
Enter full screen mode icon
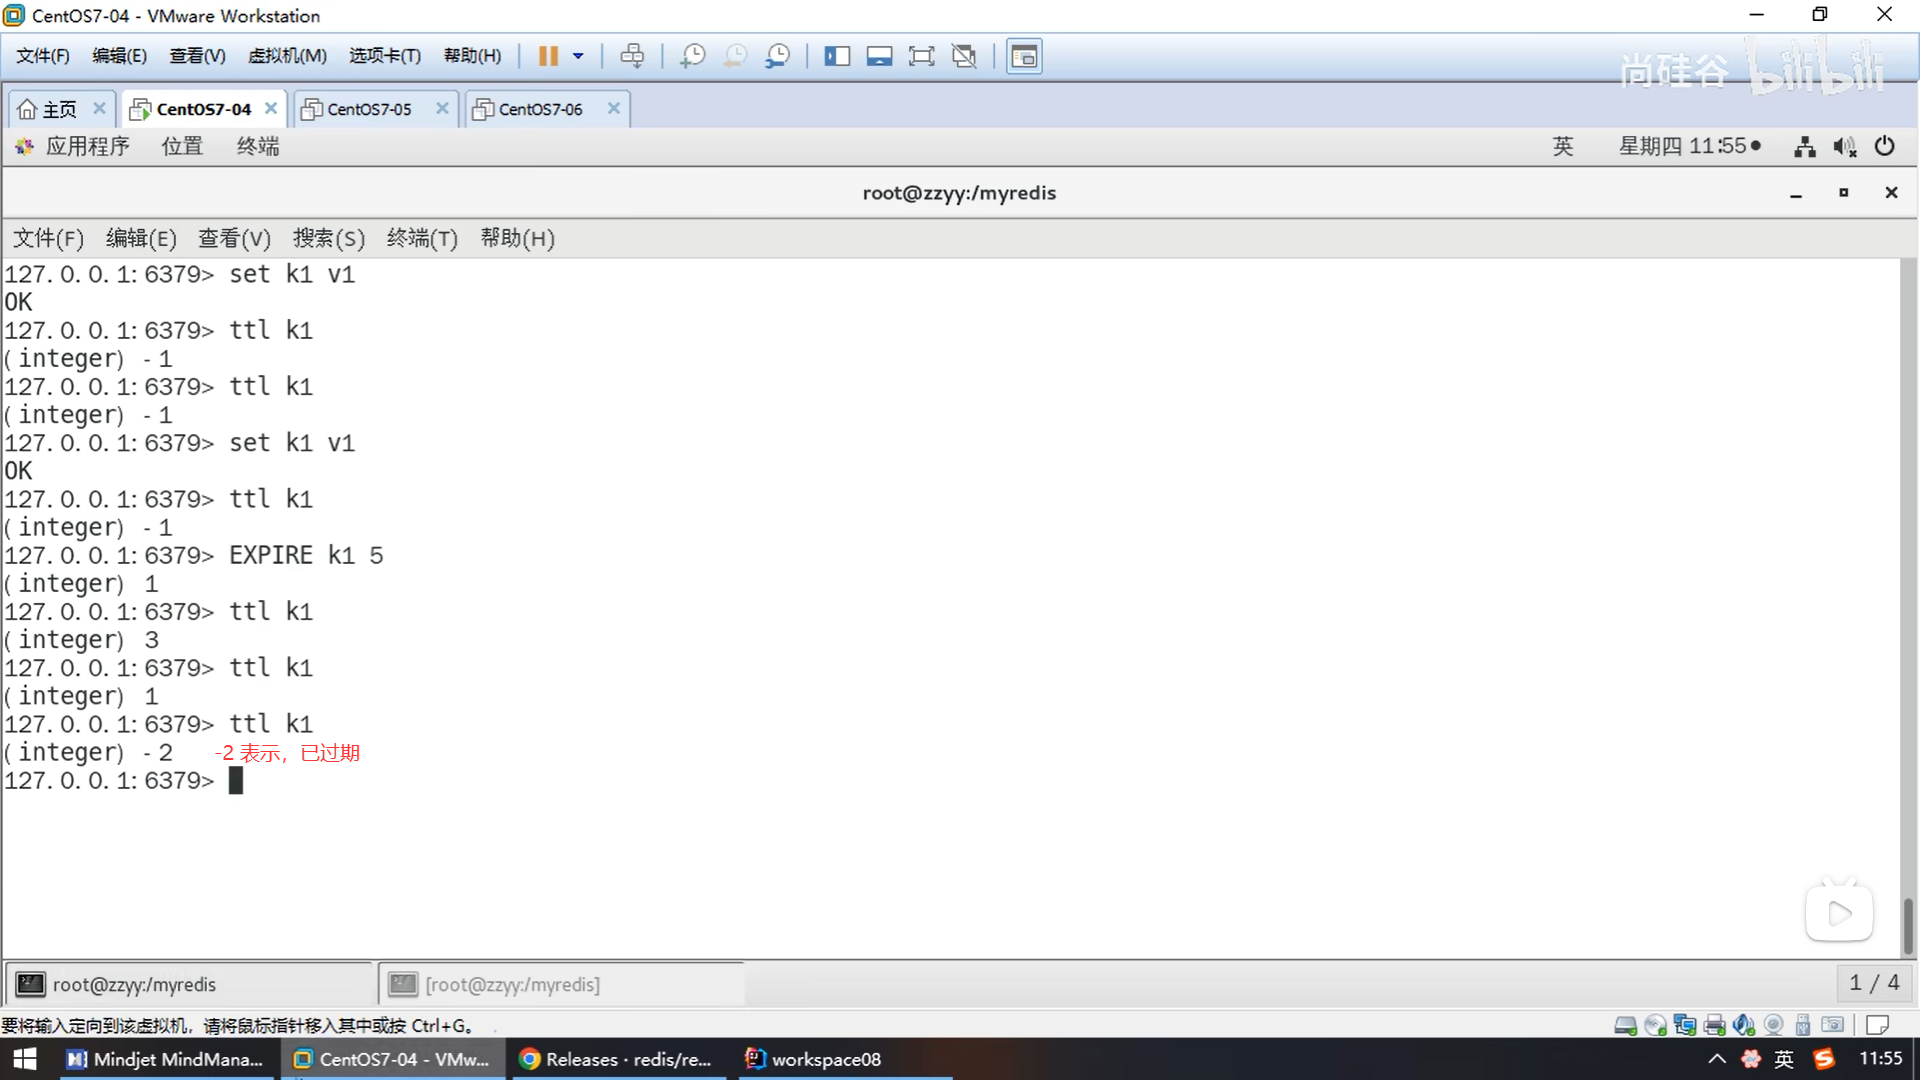click(921, 56)
